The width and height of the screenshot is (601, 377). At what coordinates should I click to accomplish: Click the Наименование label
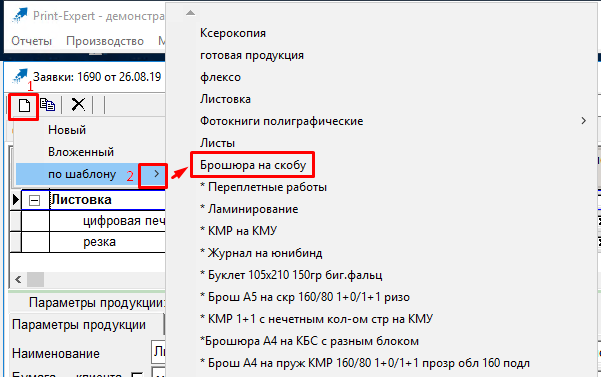[x=56, y=353]
